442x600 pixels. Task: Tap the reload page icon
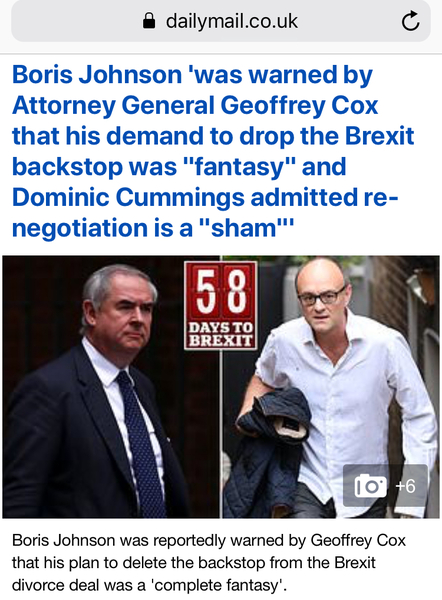[410, 21]
